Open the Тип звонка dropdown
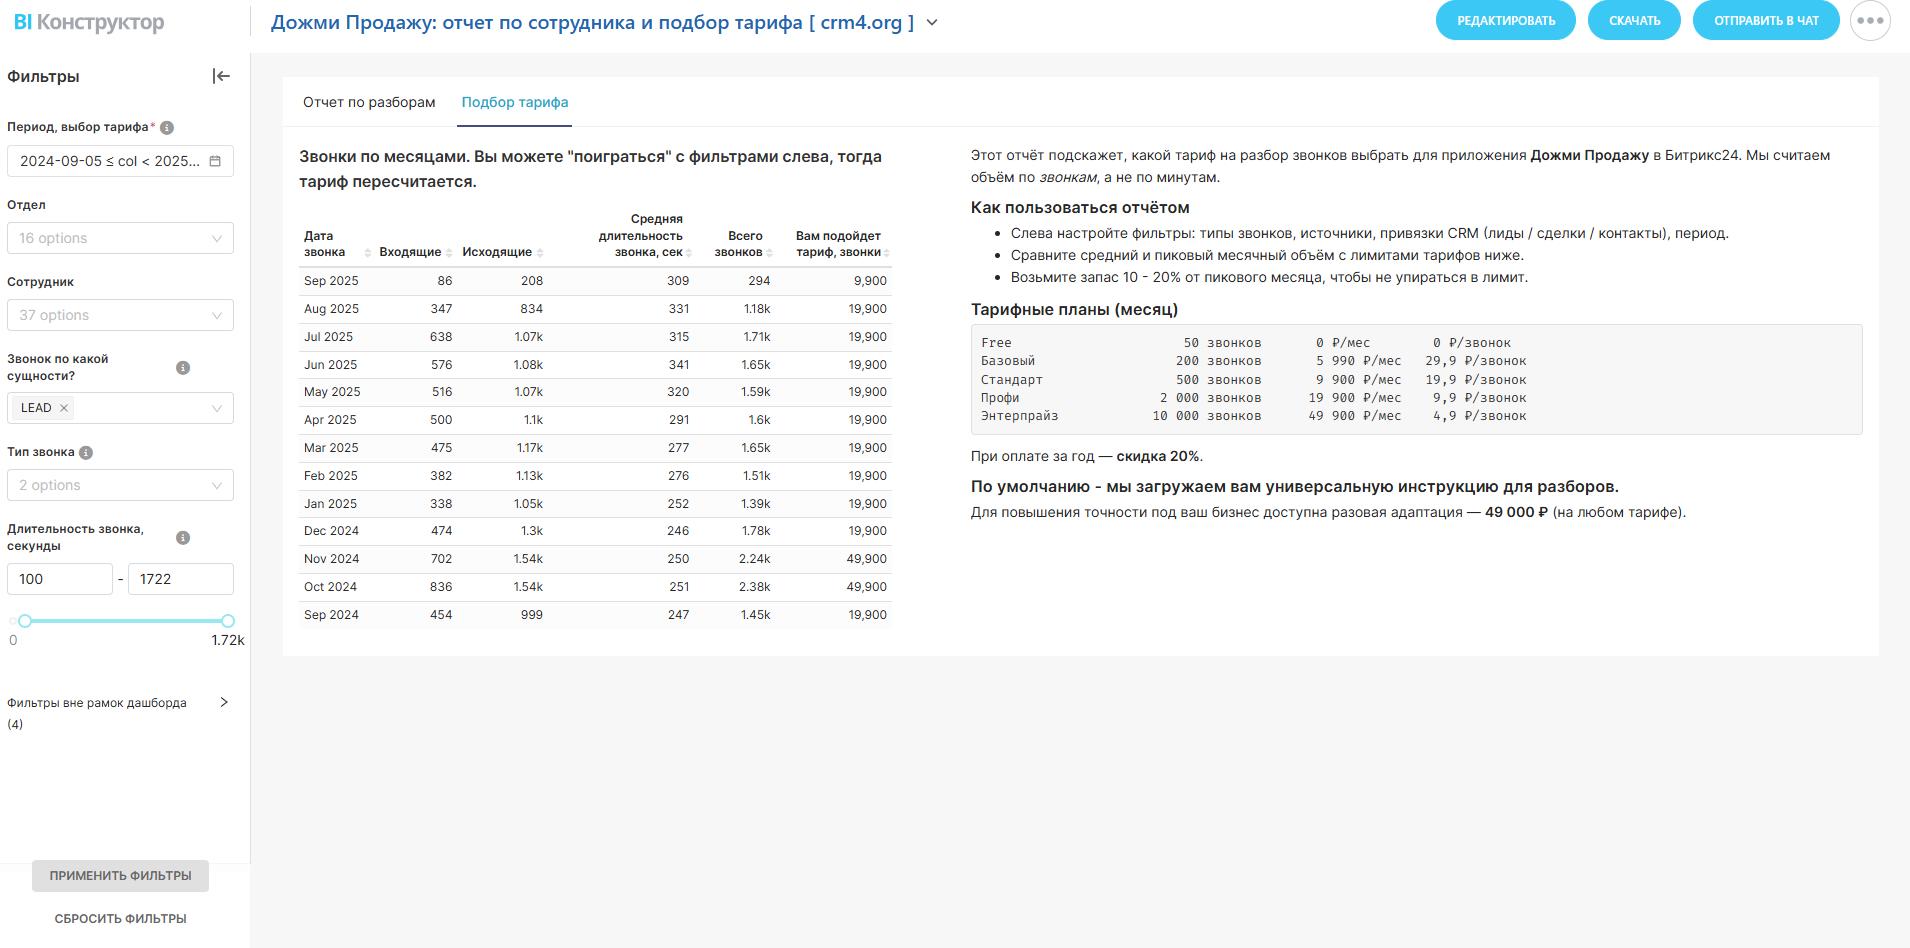This screenshot has height=948, width=1910. (x=120, y=485)
